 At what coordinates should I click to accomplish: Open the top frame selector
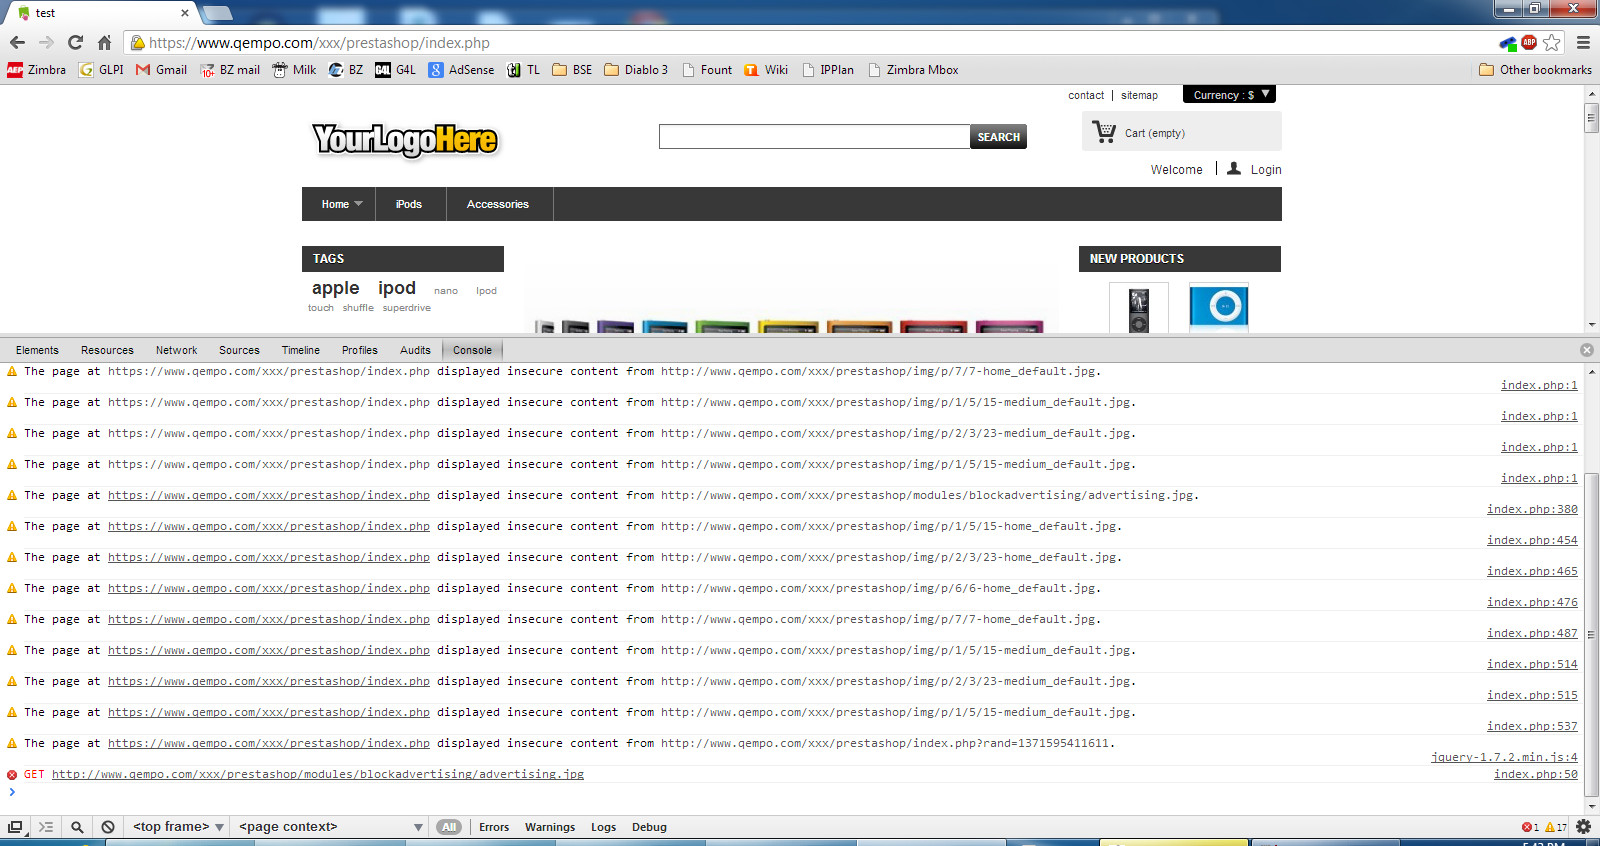[x=178, y=827]
